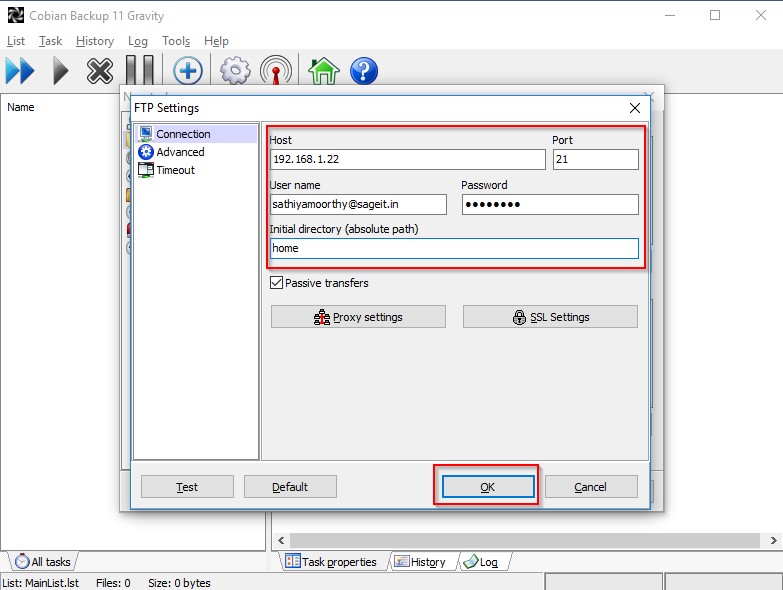The image size is (783, 590).
Task: Select Advanced in the settings tree
Action: [x=180, y=152]
